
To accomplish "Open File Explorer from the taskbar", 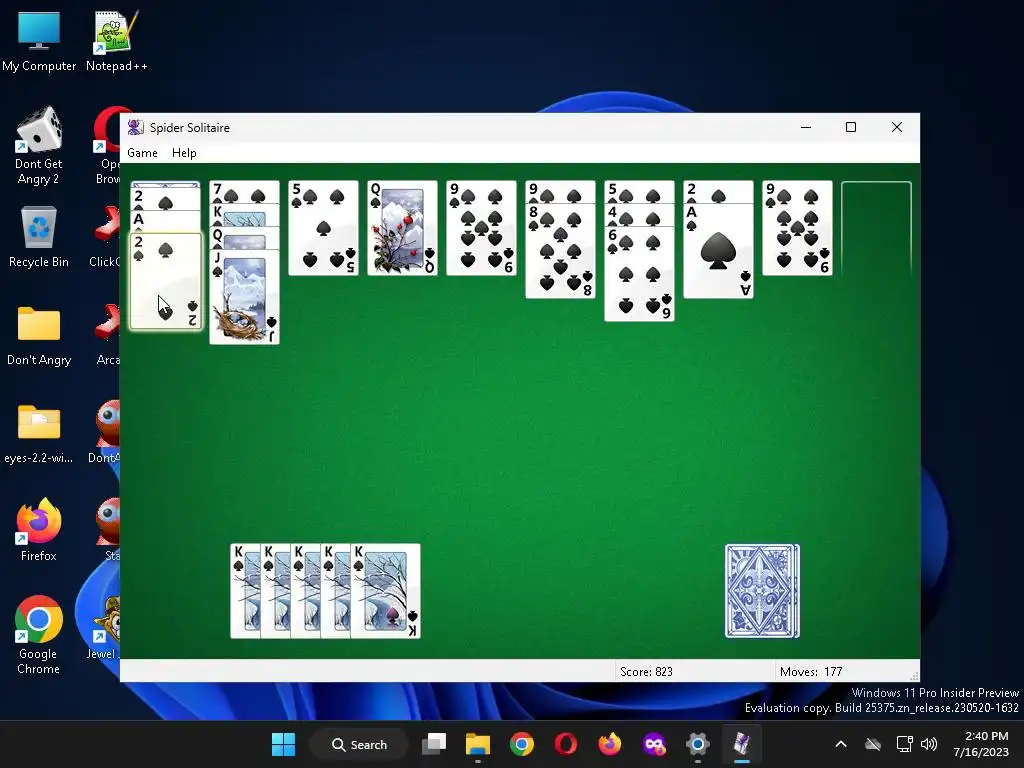I will tap(477, 744).
